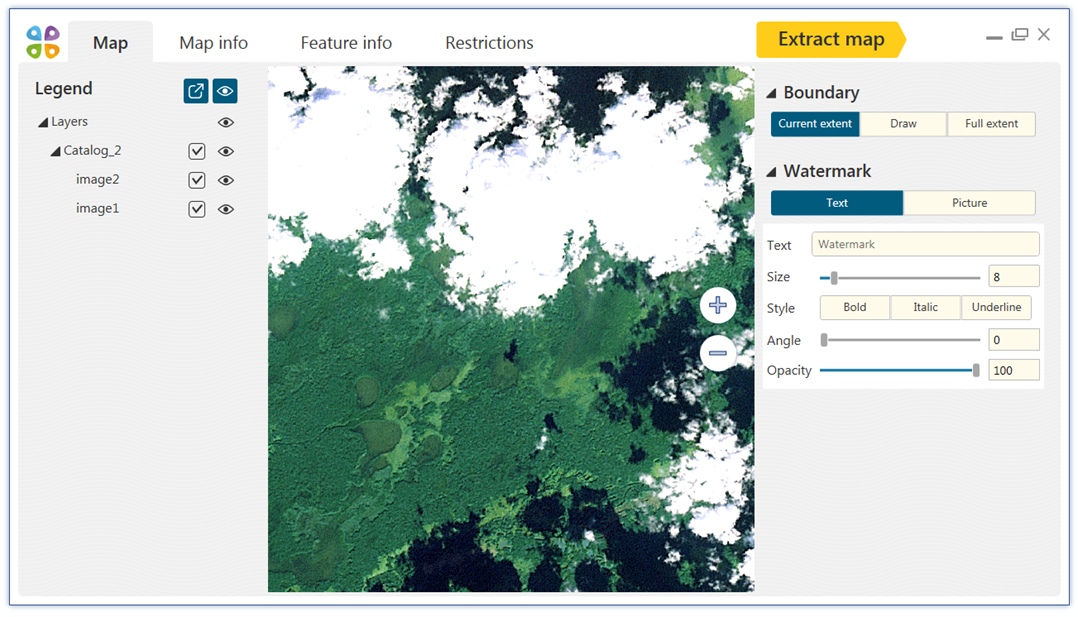Open the legend pop-out export icon
1078x617 pixels.
[196, 91]
